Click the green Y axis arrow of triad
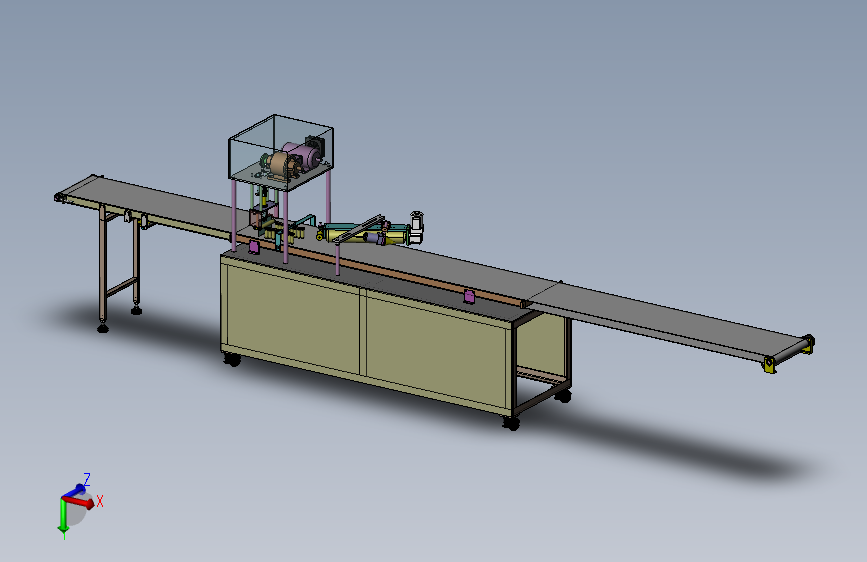This screenshot has height=562, width=867. (63, 516)
